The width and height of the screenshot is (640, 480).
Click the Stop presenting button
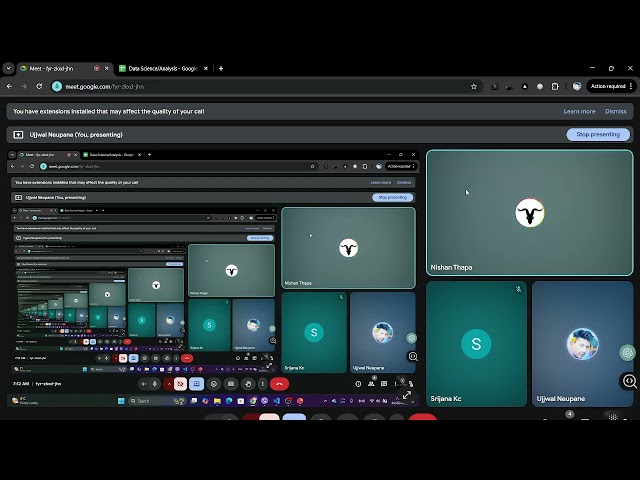598,134
